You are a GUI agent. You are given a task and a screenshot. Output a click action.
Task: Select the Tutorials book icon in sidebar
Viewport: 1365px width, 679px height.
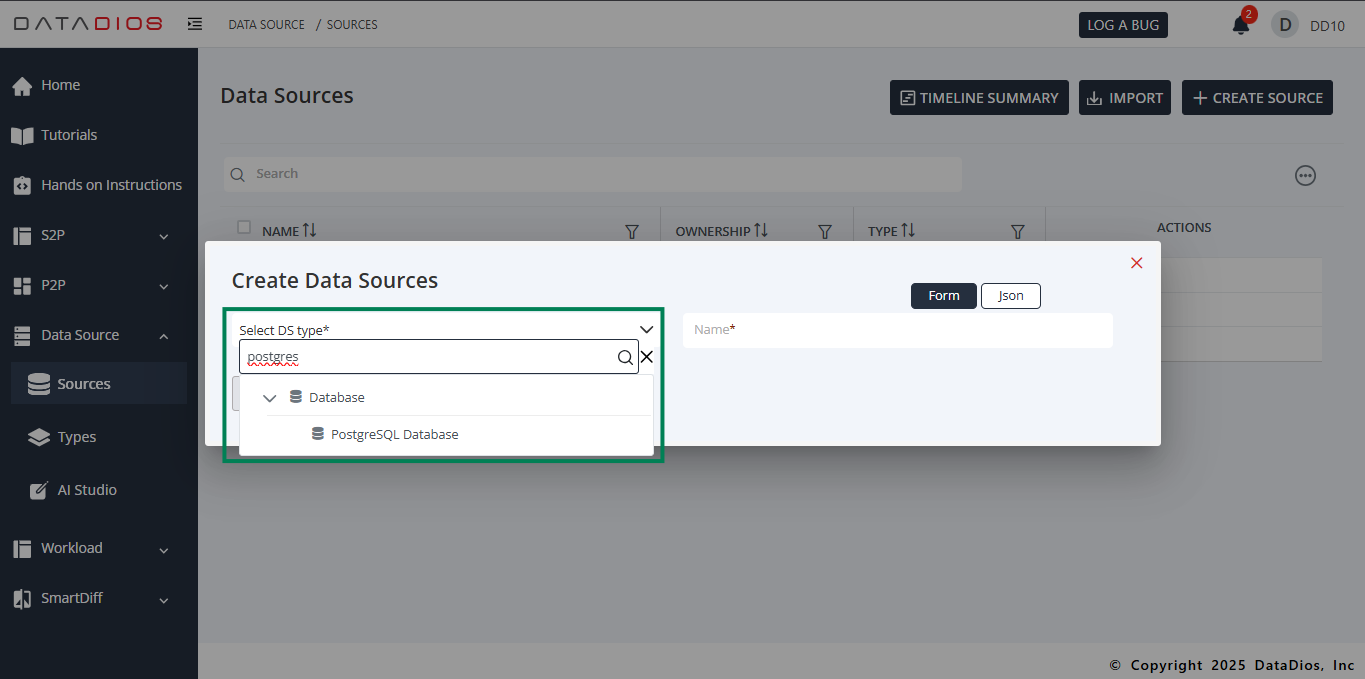pyautogui.click(x=20, y=135)
